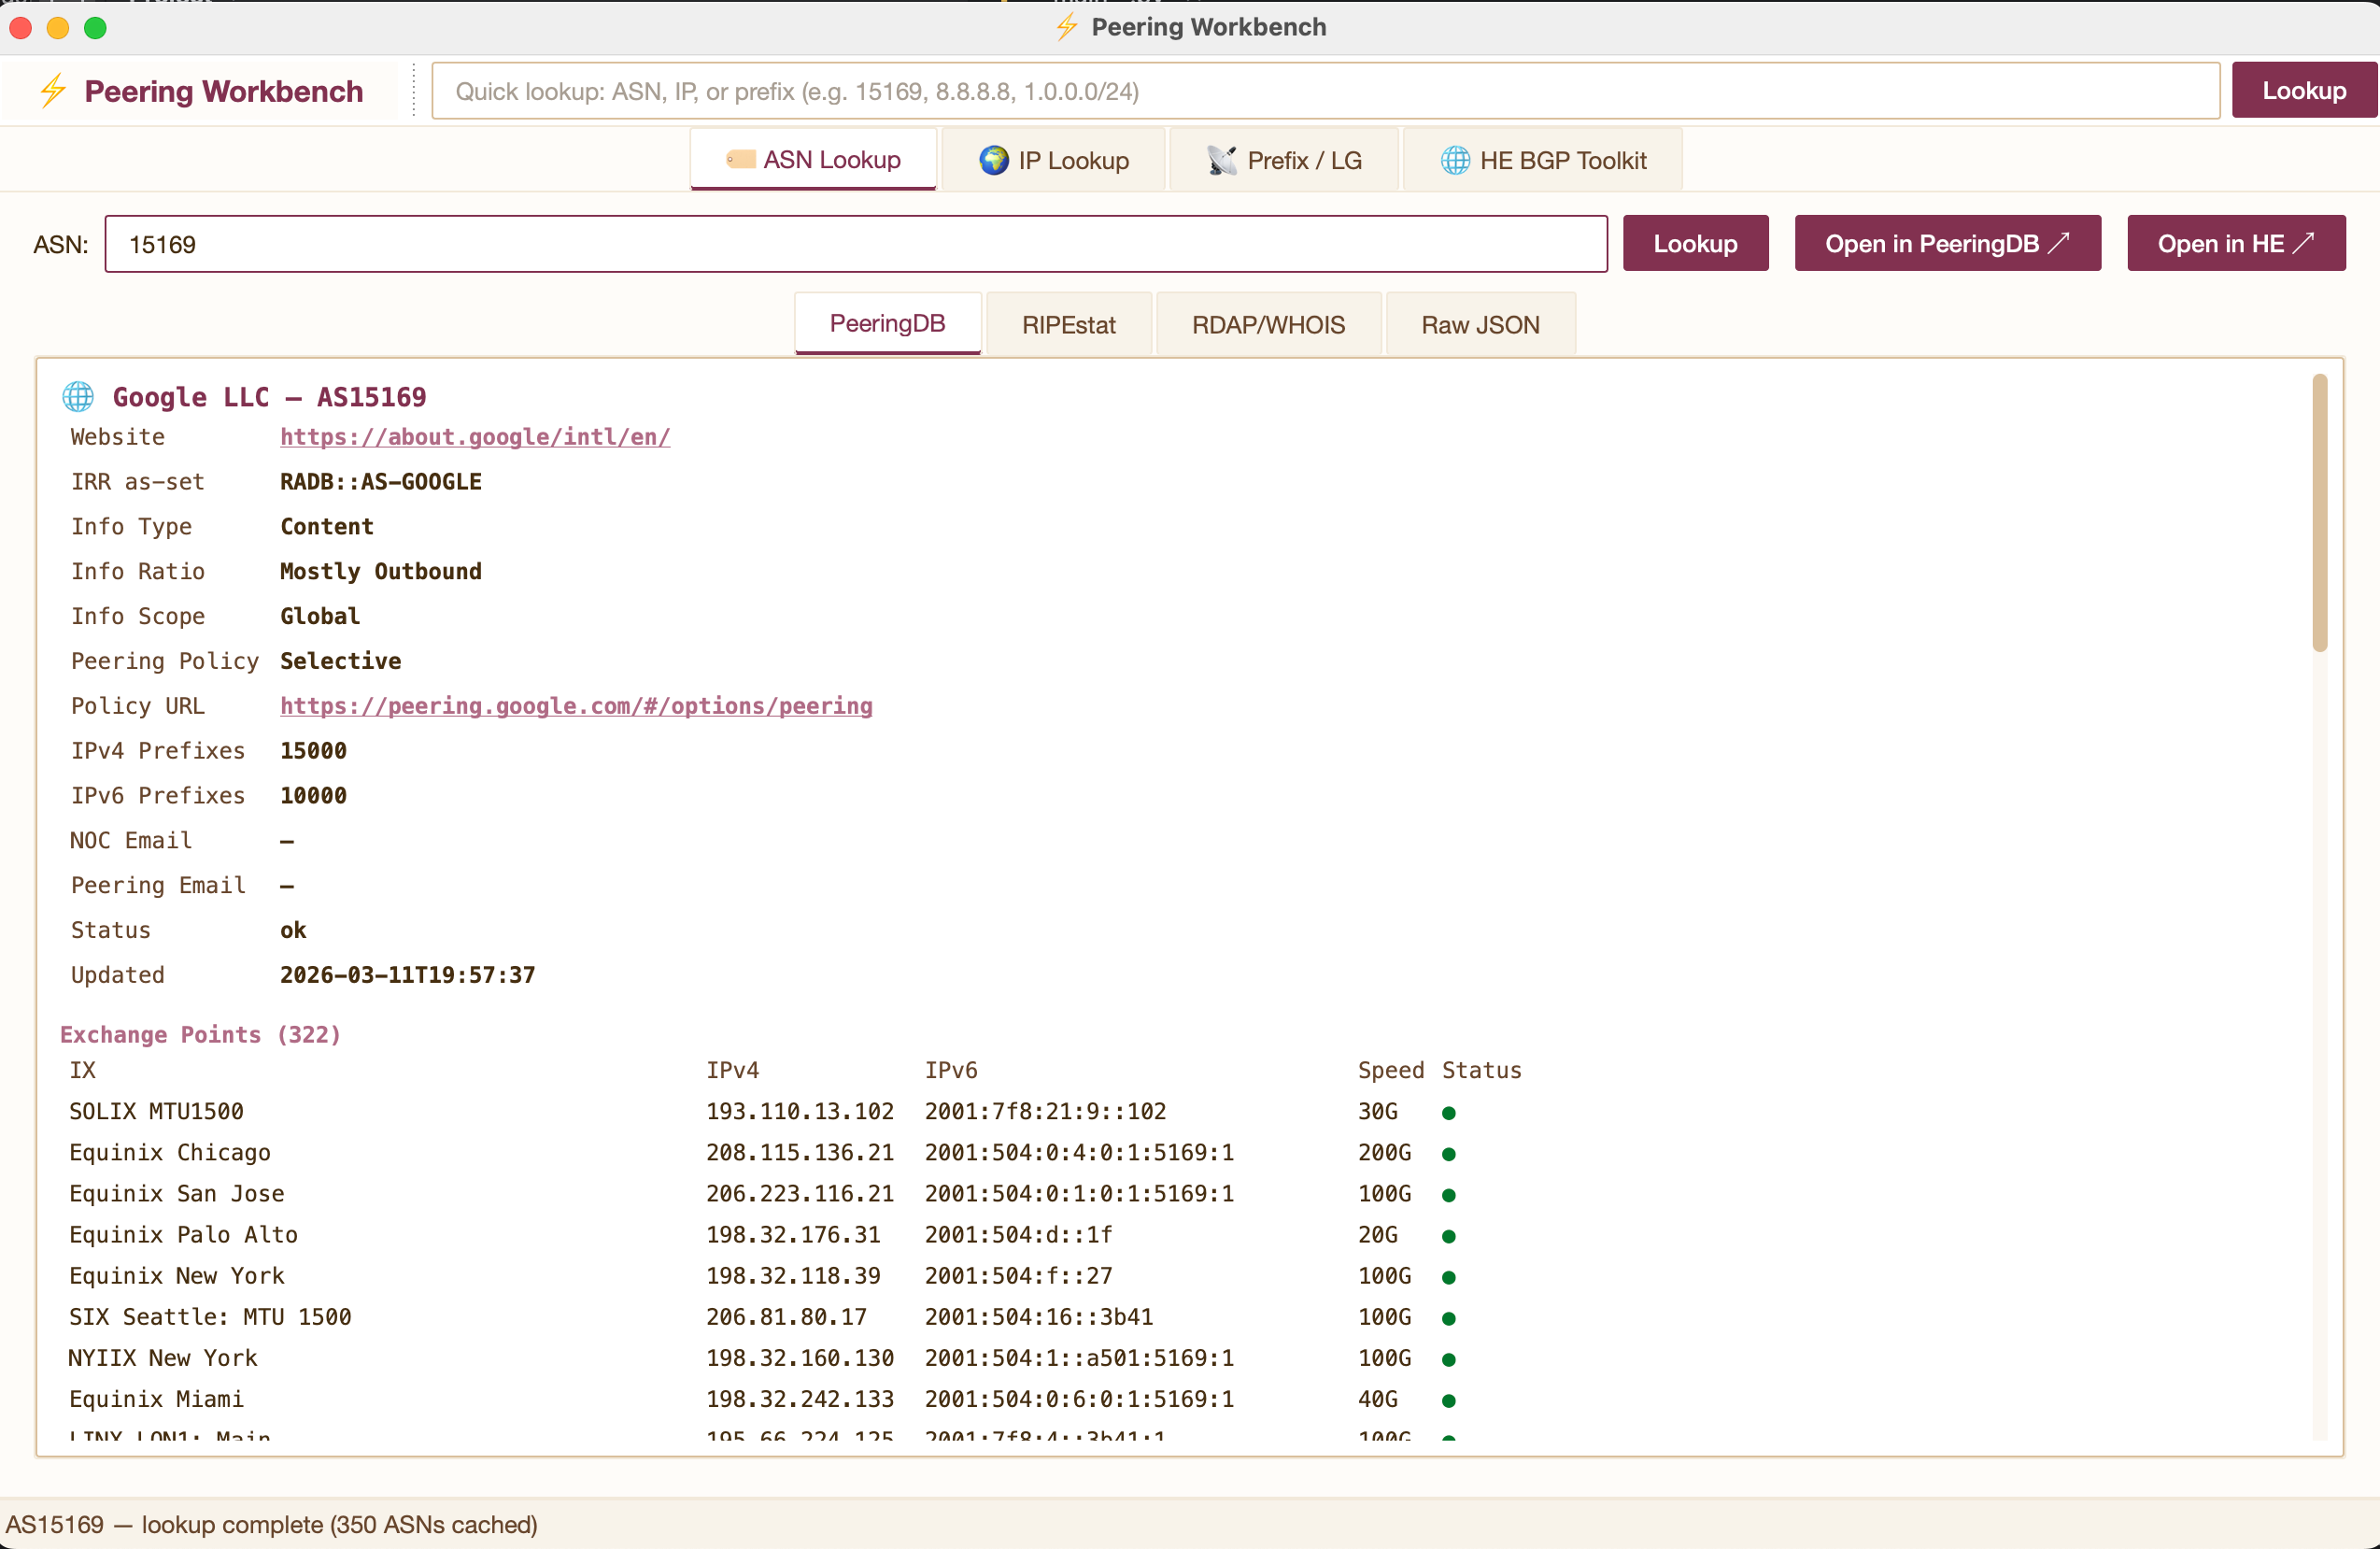Click the green status dot for NYIIX New York
The image size is (2380, 1549).
1448,1359
